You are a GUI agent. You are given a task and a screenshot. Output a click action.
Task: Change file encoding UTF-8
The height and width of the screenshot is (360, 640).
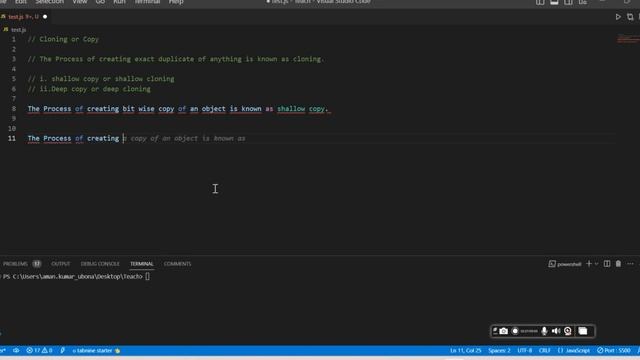524,350
